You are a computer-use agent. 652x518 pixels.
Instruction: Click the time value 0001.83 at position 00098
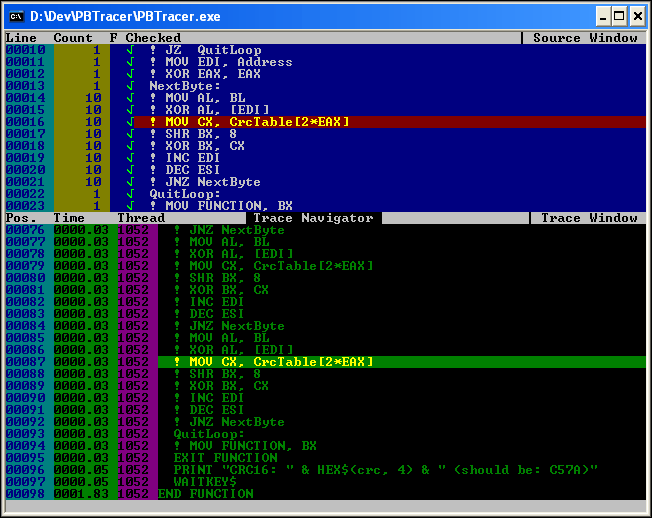tap(81, 494)
